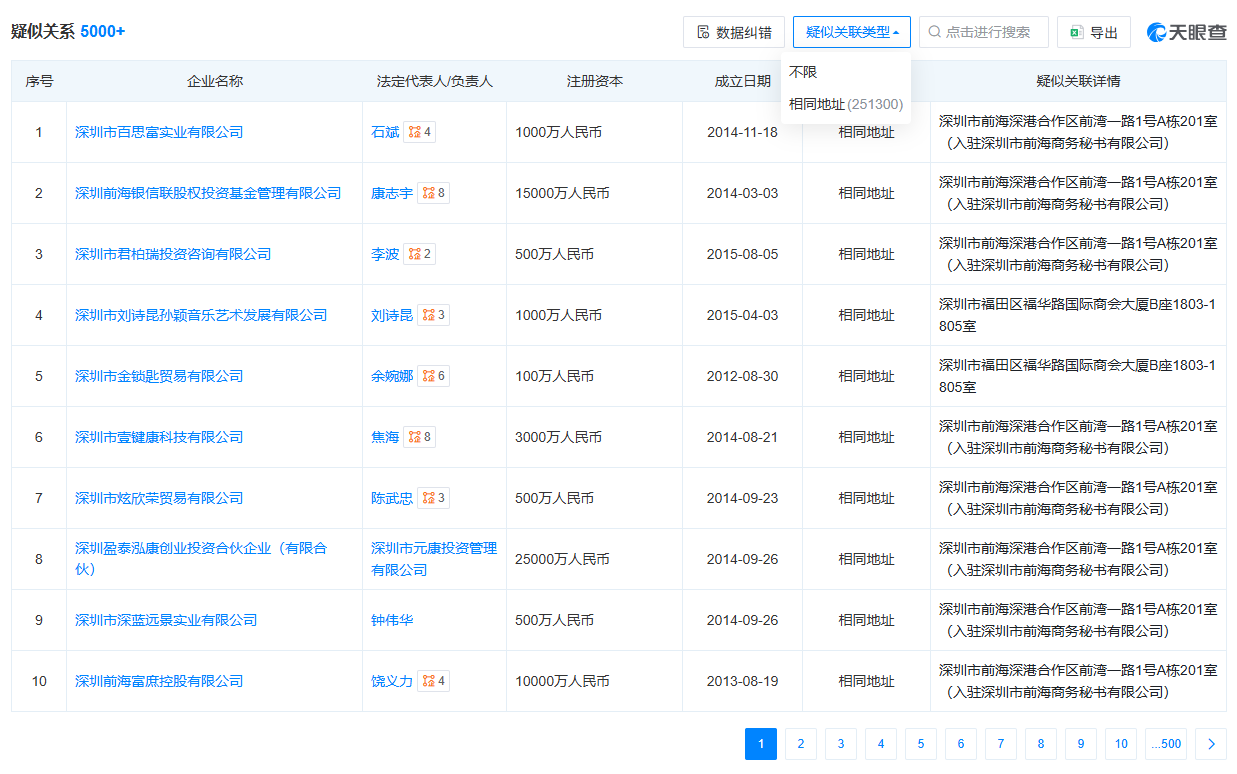This screenshot has height=774, width=1237.
Task: Click the relation badge beside 饶义力
Action: (x=433, y=681)
